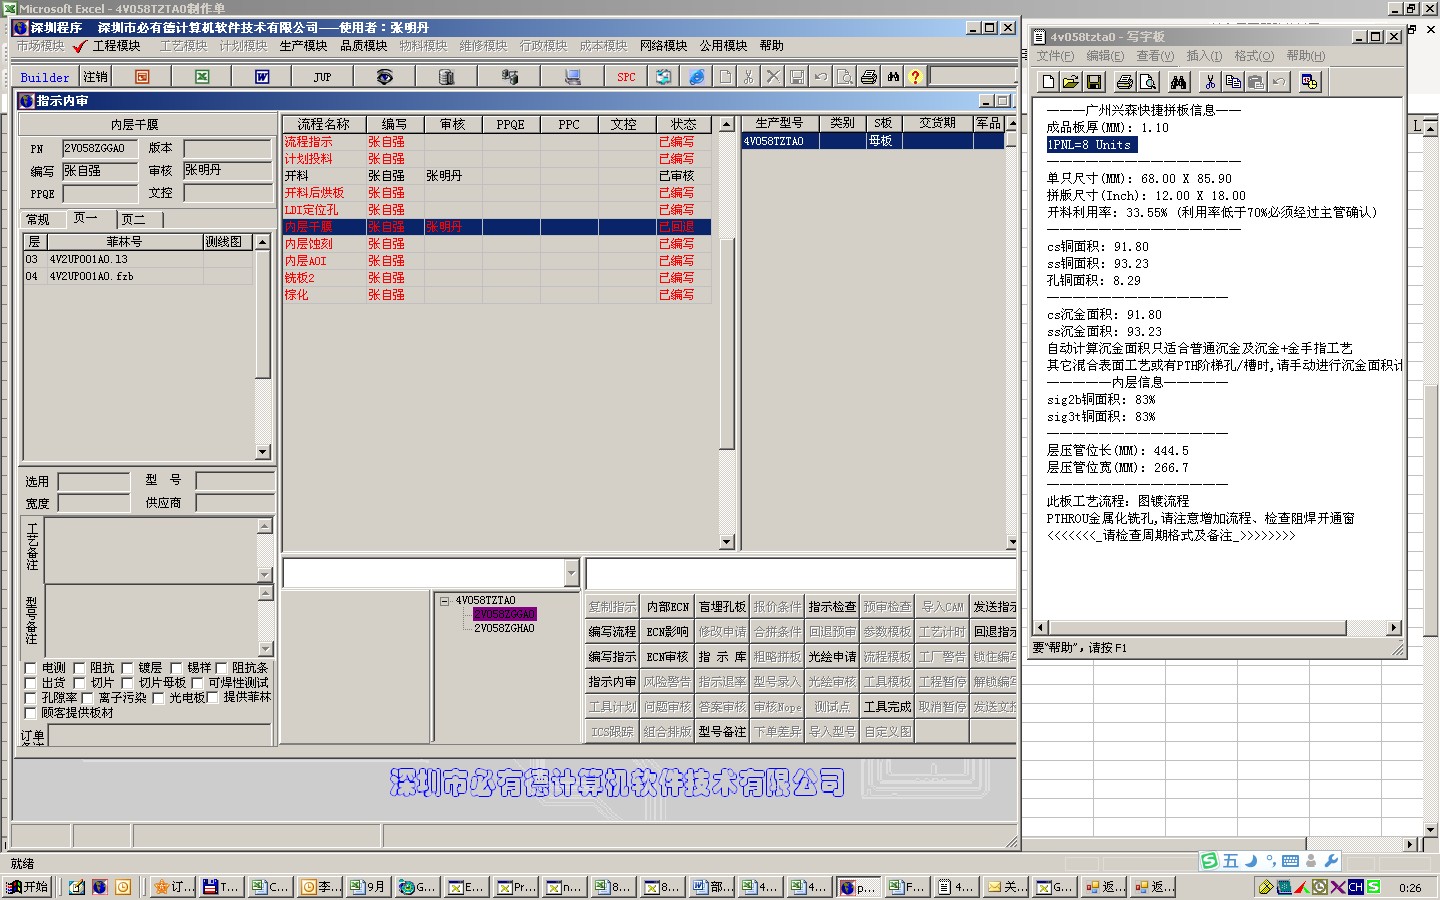The width and height of the screenshot is (1440, 900).
Task: Toggle the 镀层 checkbox
Action: pyautogui.click(x=127, y=668)
